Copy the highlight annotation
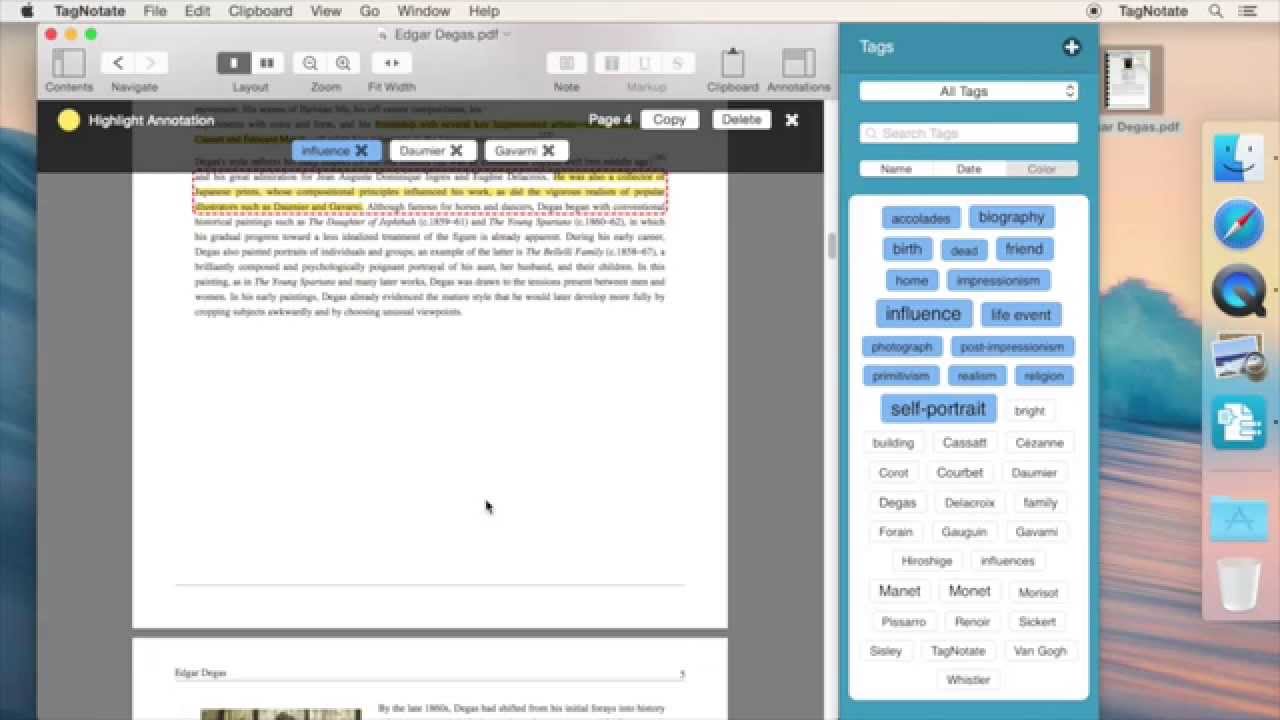This screenshot has height=720, width=1280. coord(669,119)
